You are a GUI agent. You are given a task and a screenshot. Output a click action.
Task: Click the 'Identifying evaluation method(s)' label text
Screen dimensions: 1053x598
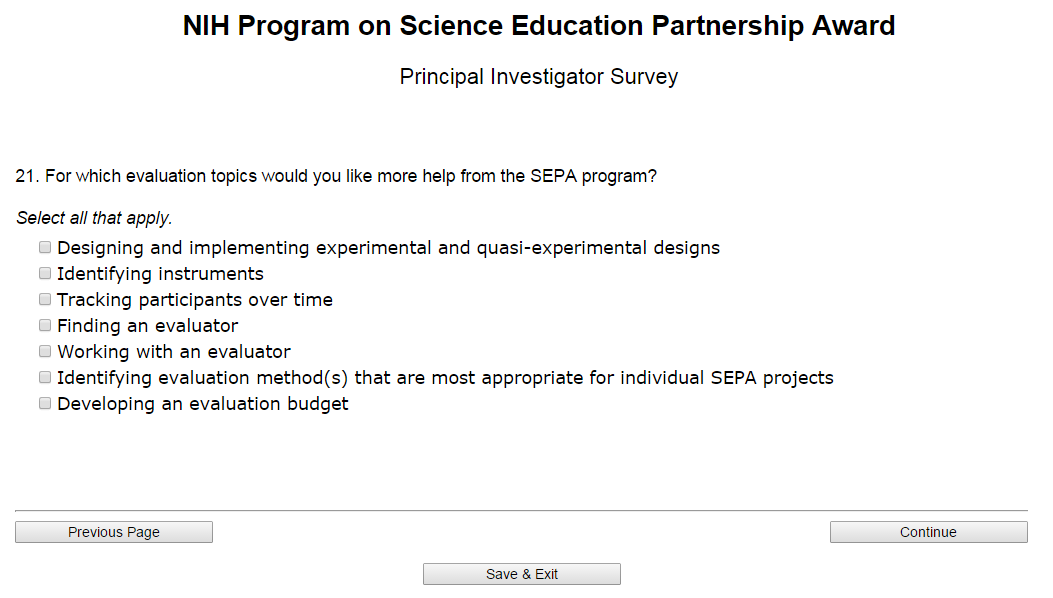[445, 378]
